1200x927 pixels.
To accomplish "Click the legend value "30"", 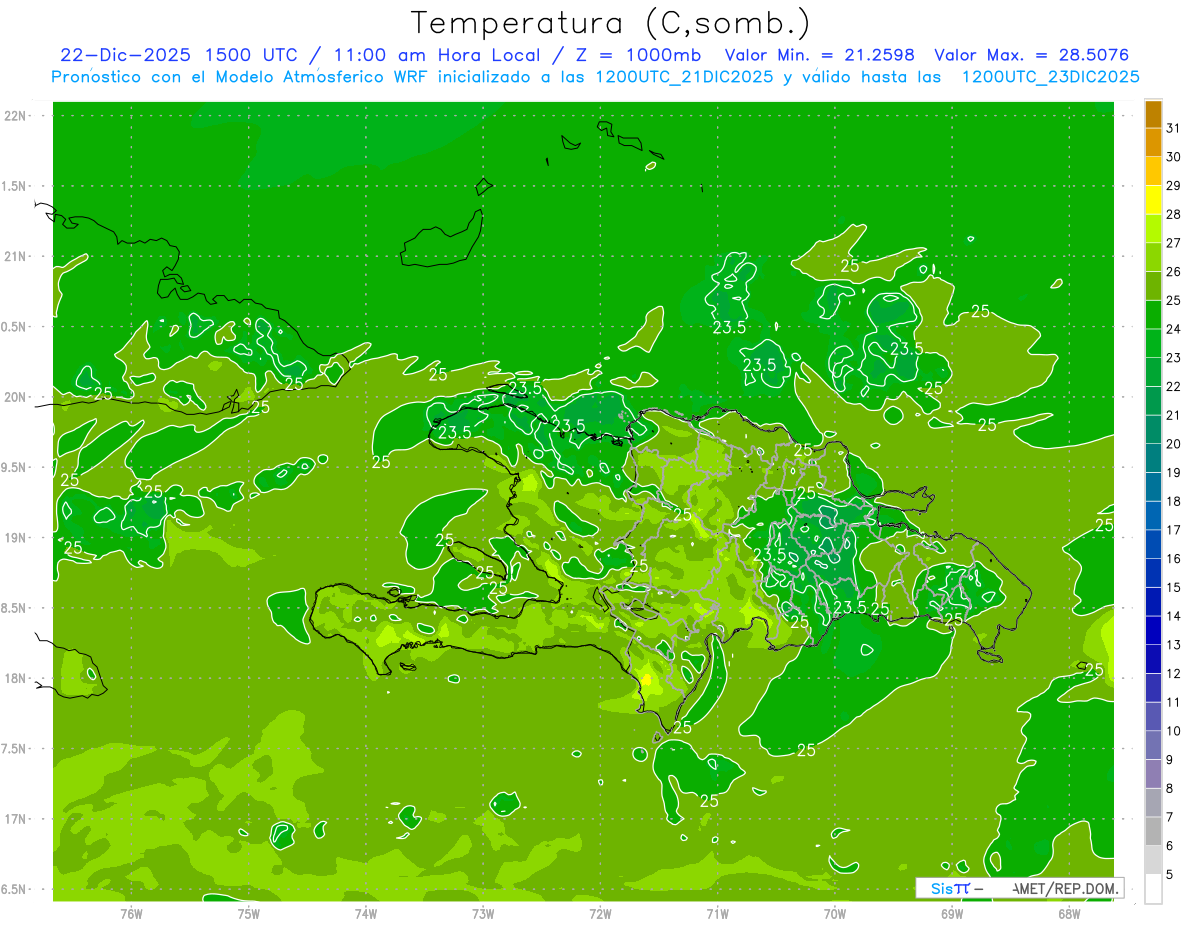I will pos(1173,157).
